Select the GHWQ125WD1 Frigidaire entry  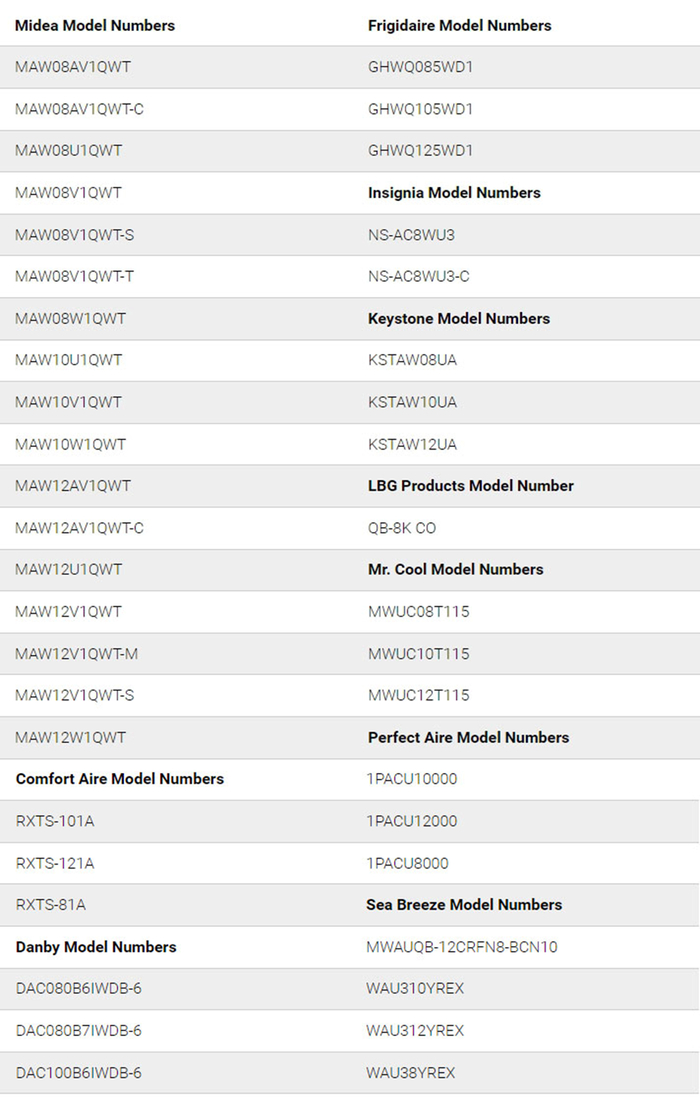(420, 151)
